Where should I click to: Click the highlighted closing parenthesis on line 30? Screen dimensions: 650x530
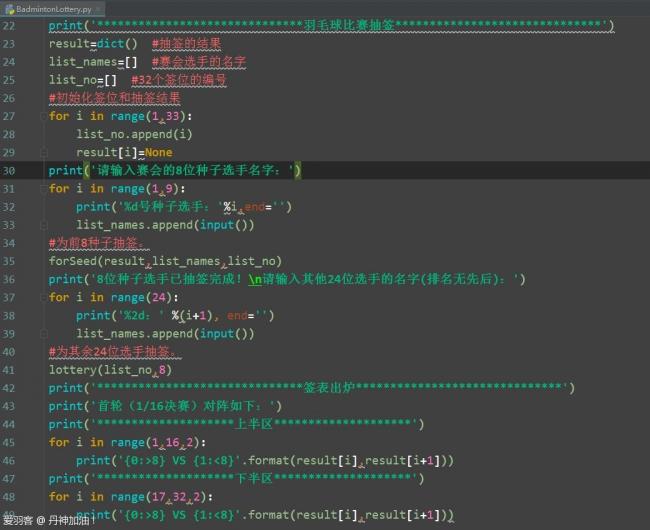[297, 170]
